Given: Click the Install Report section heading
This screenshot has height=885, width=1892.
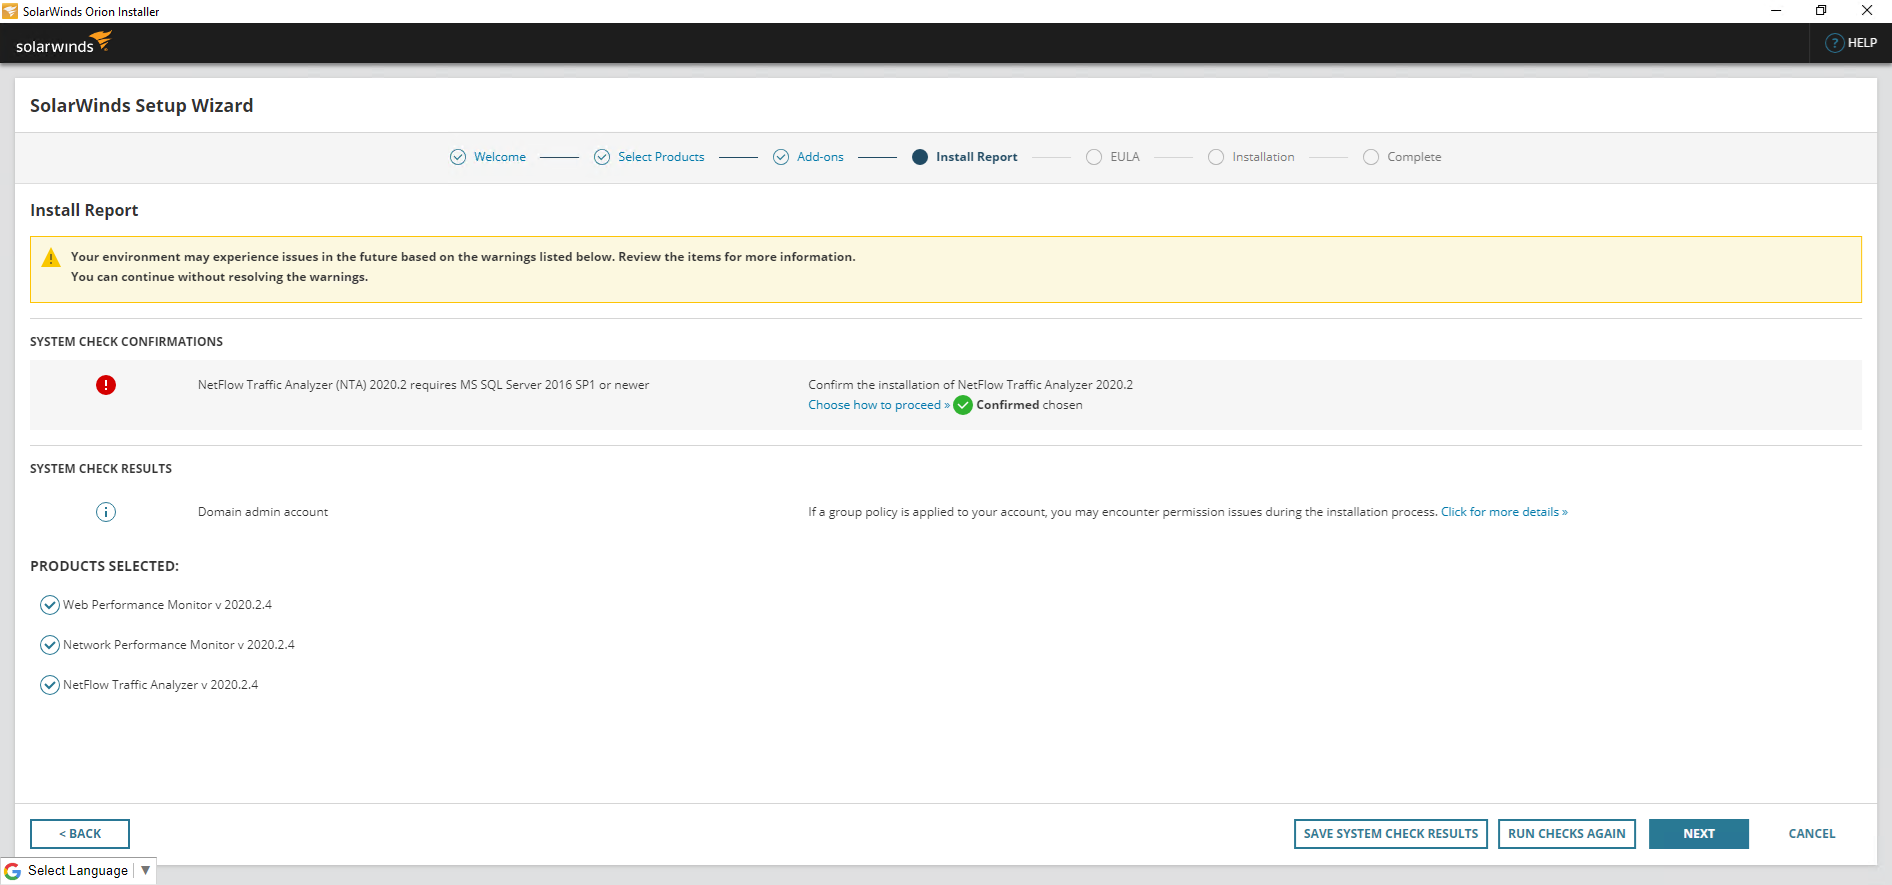Looking at the screenshot, I should point(84,211).
